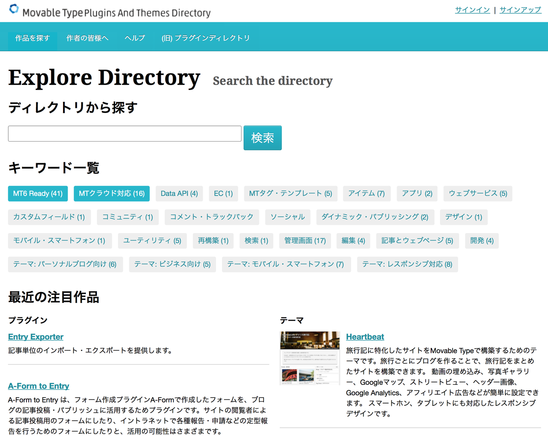The height and width of the screenshot is (436, 548).
Task: Choose the デザイン (1) keyword tag
Action: click(463, 217)
